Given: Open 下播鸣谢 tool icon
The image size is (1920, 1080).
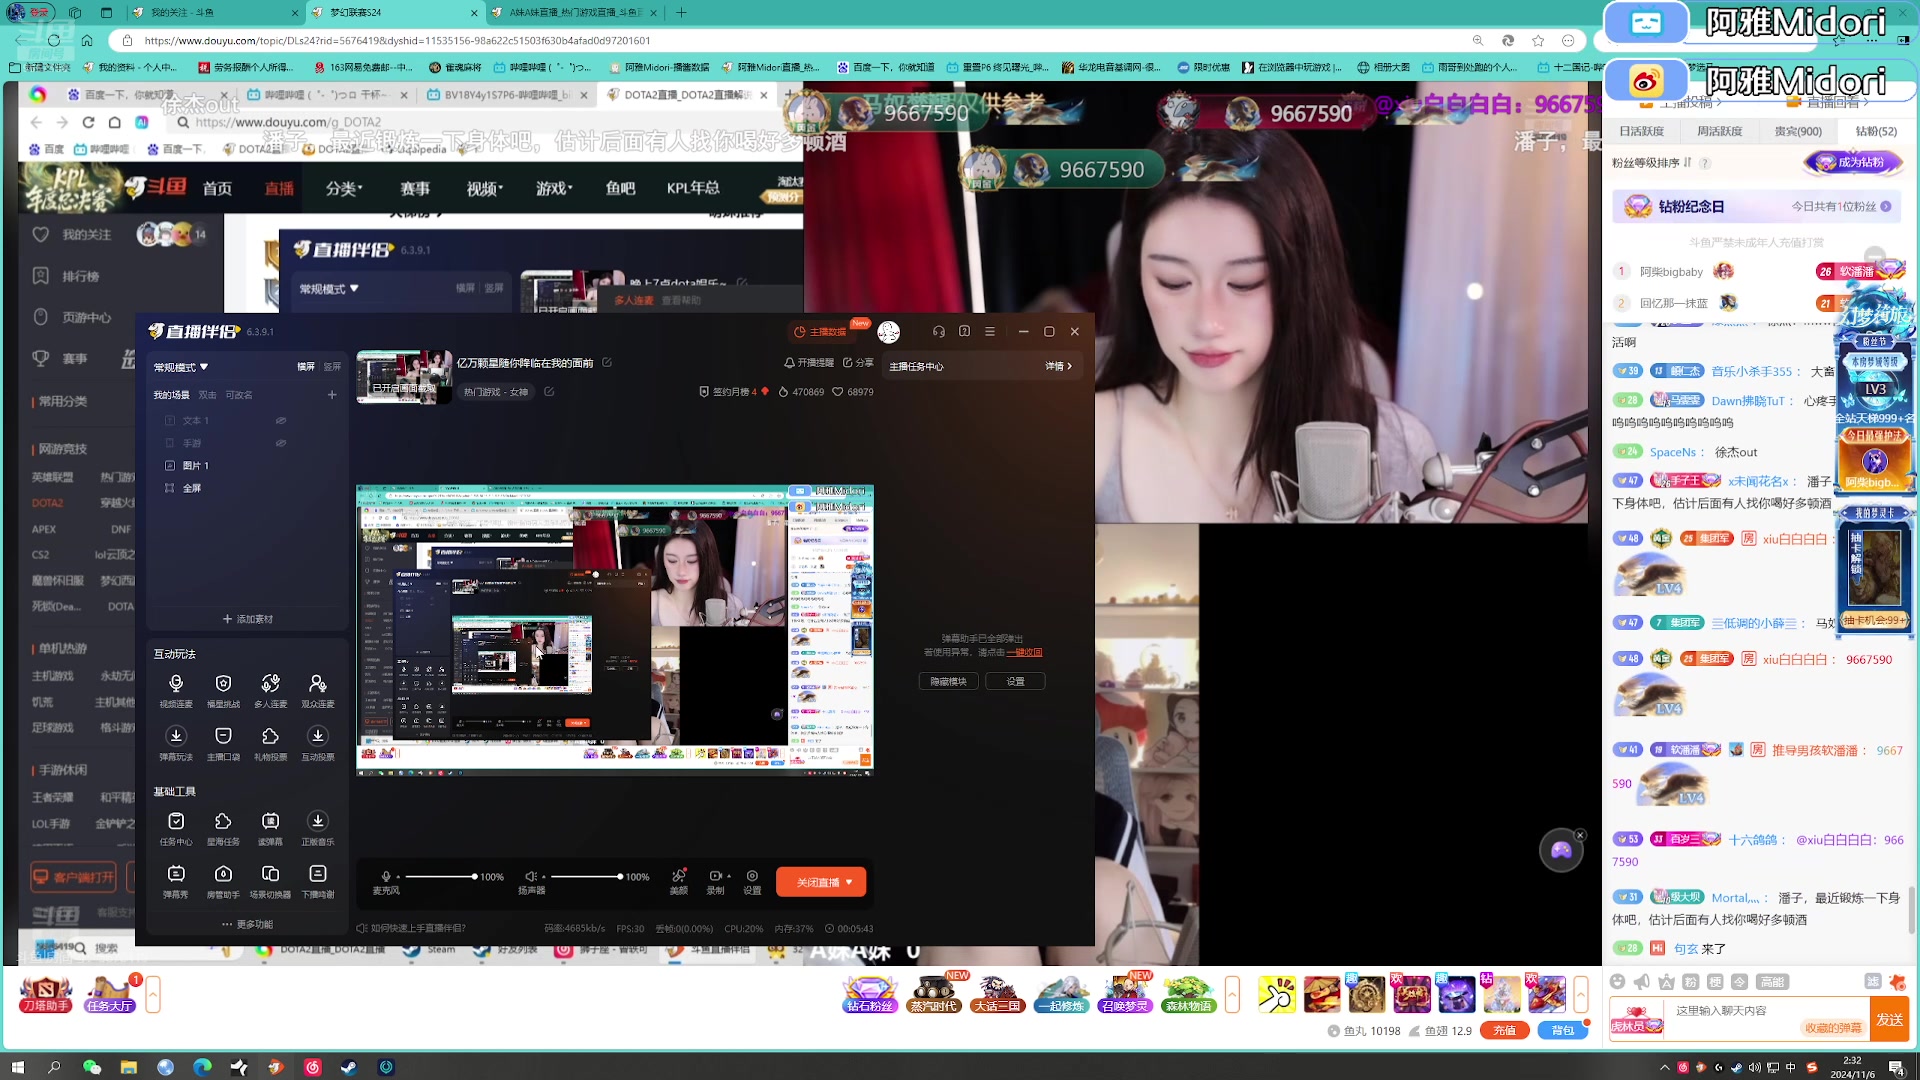Looking at the screenshot, I should pyautogui.click(x=318, y=880).
